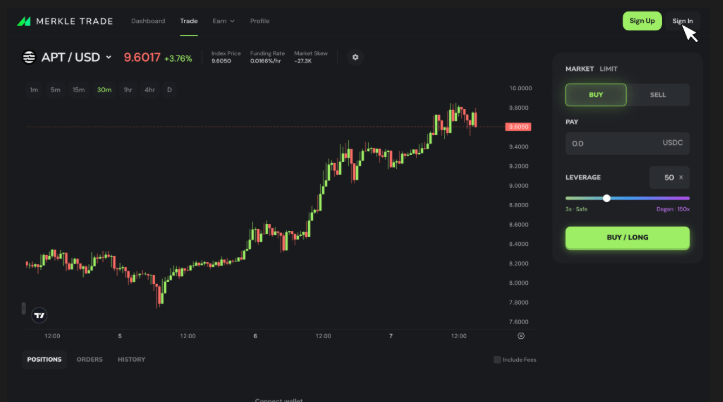Image resolution: width=723 pixels, height=402 pixels.
Task: Go to Dashboard page
Action: pos(148,21)
